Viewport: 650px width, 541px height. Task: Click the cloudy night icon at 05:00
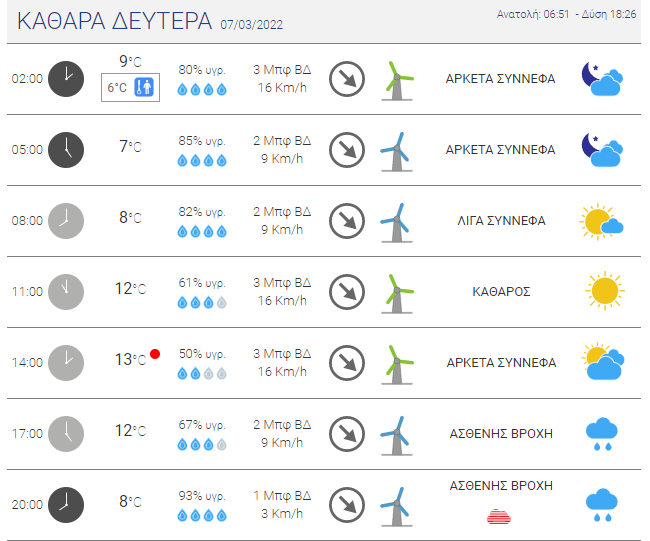pos(602,149)
